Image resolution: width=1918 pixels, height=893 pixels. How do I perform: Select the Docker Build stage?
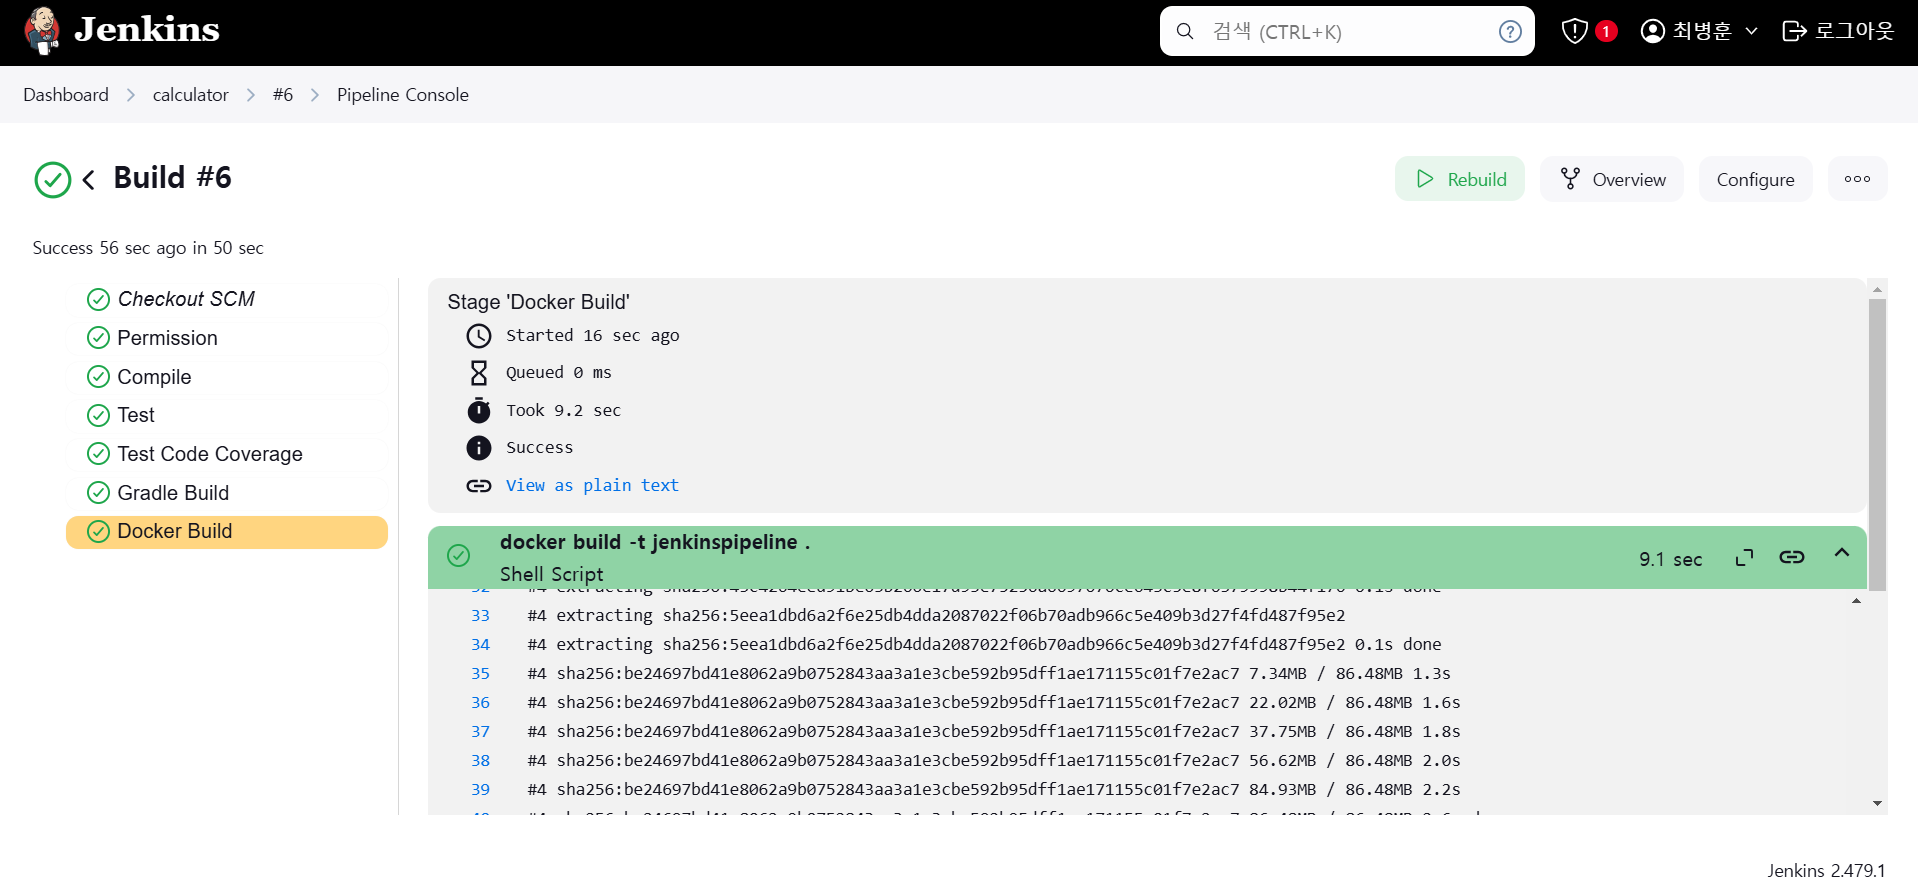(x=227, y=532)
